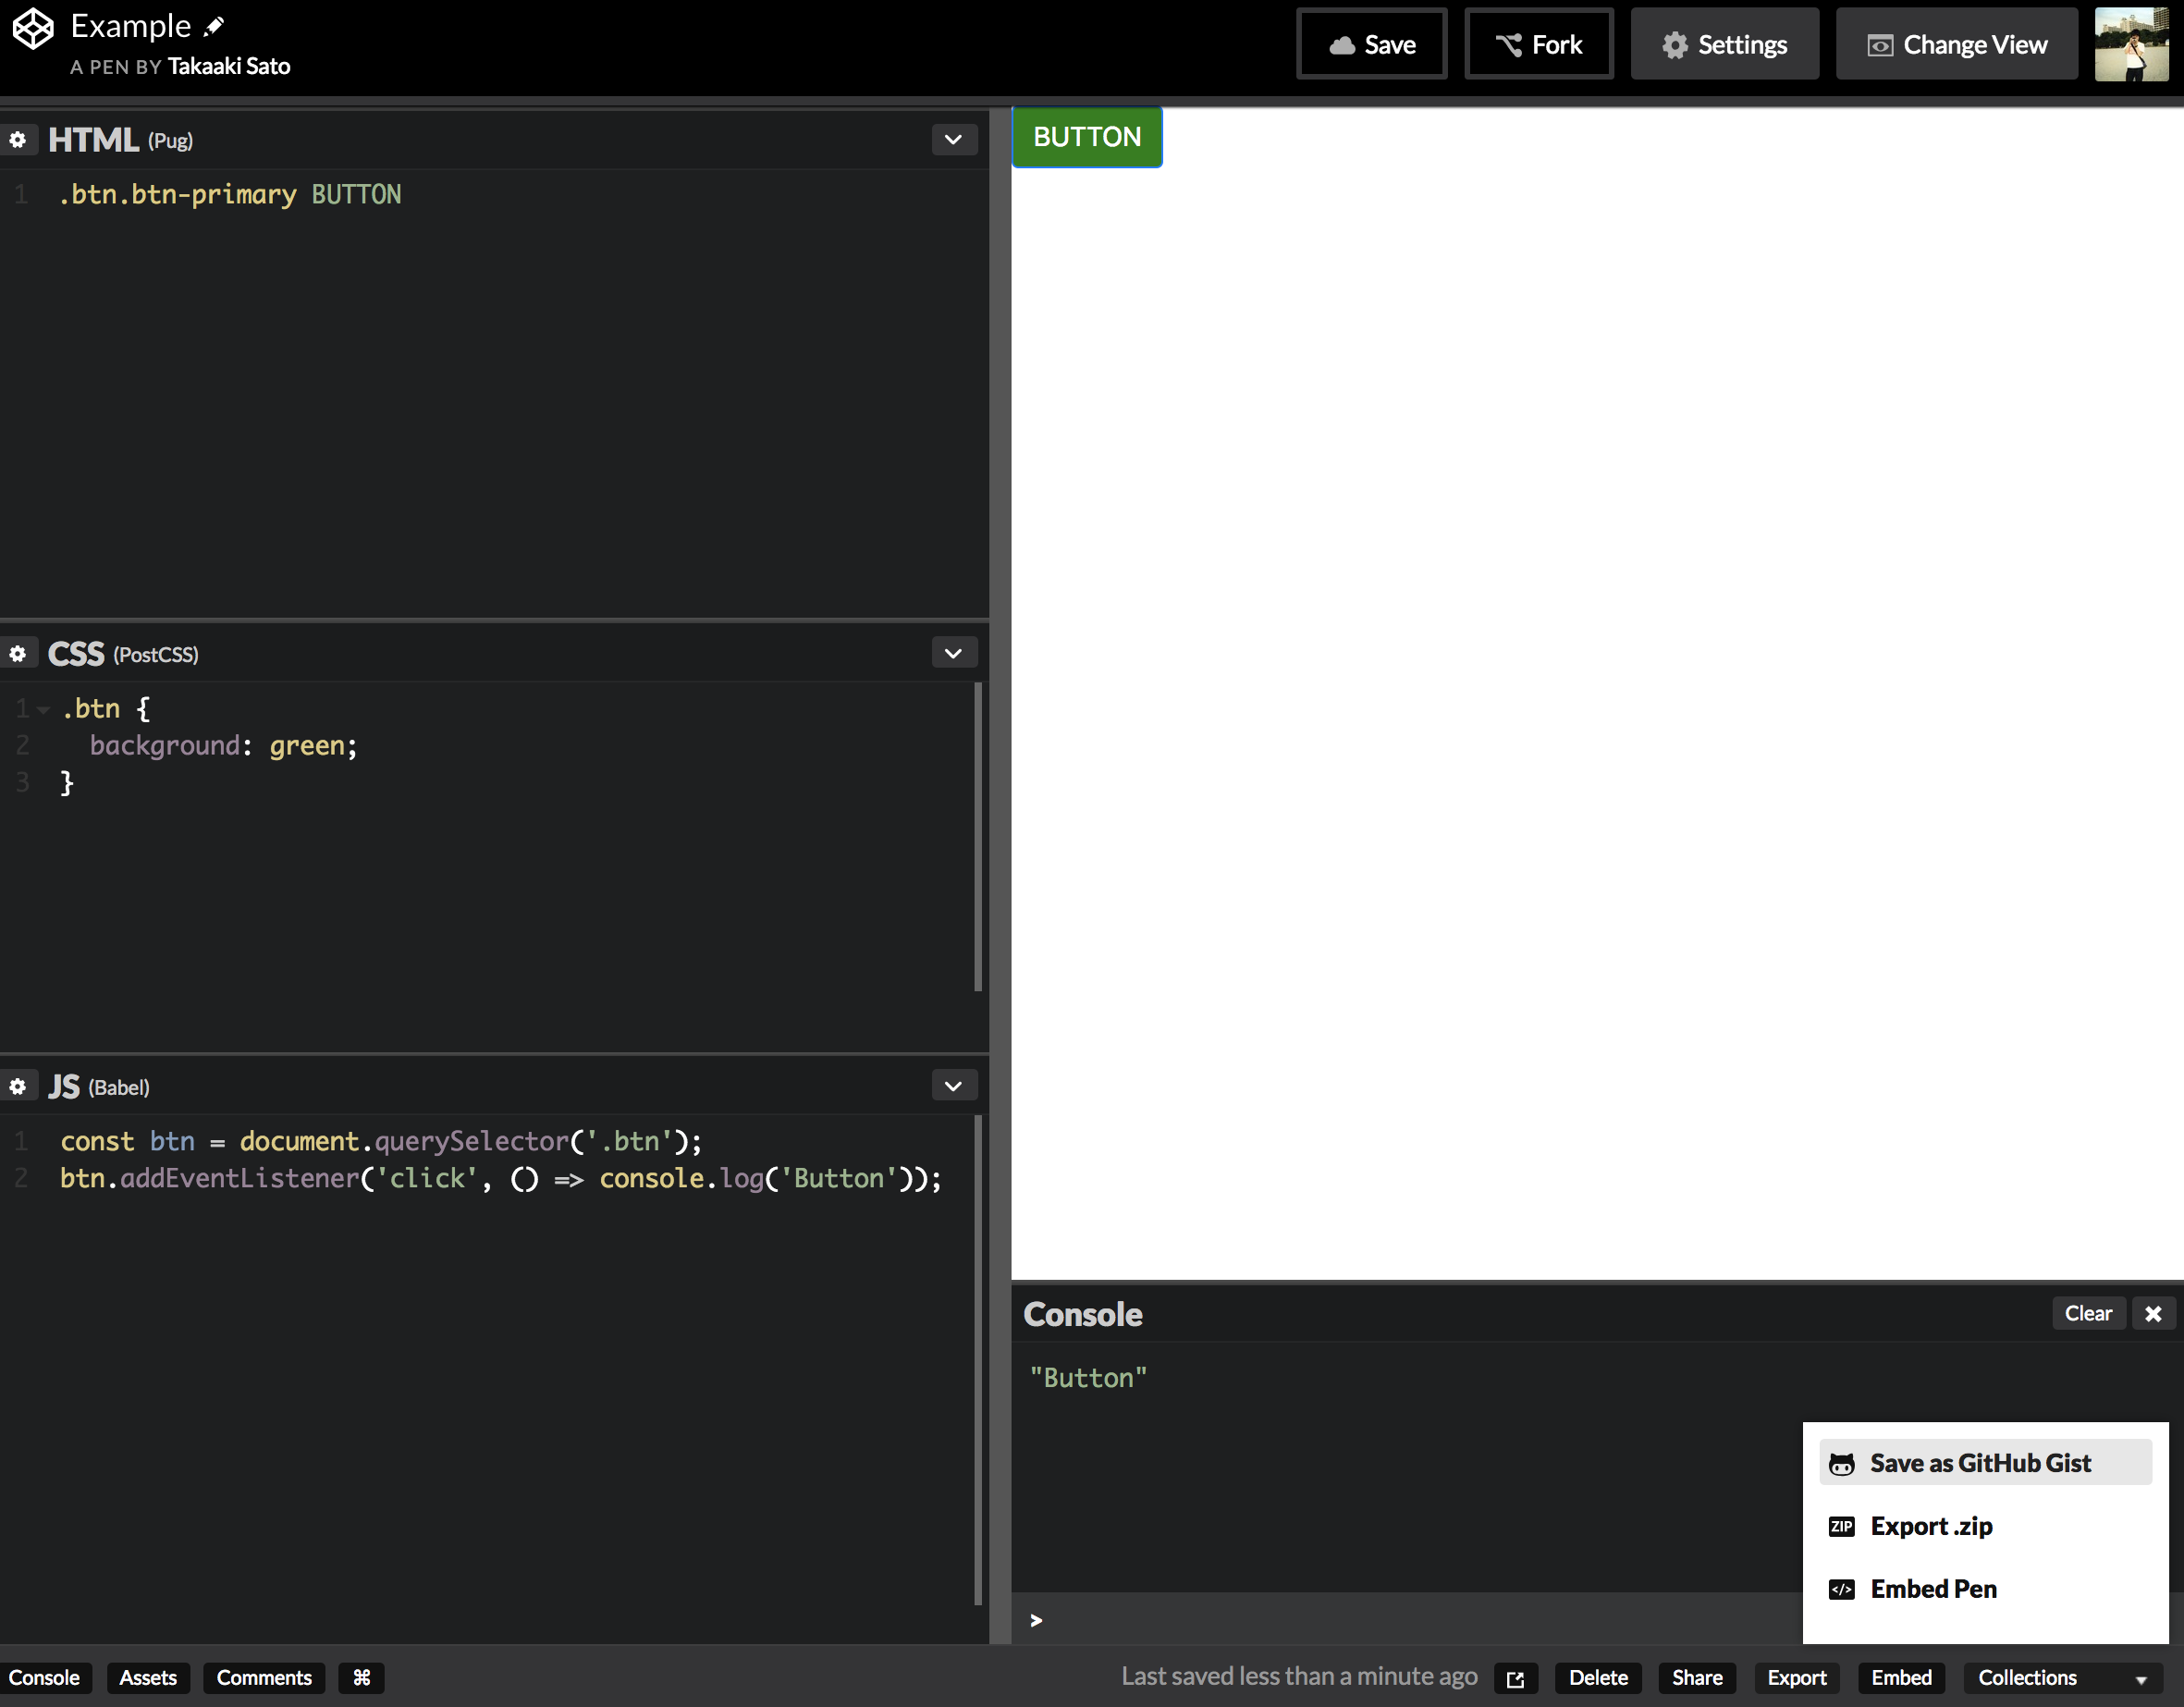Image resolution: width=2184 pixels, height=1707 pixels.
Task: Delete this pen
Action: point(1598,1678)
